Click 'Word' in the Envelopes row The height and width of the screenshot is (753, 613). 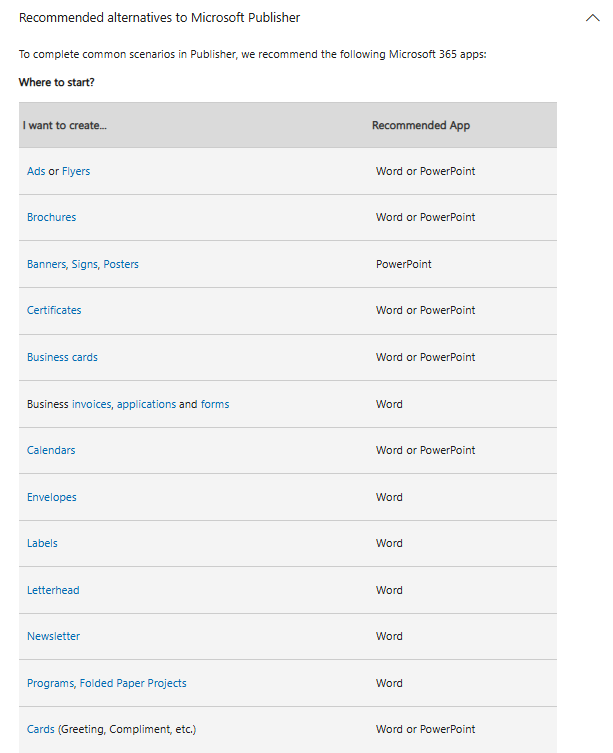[x=389, y=498]
